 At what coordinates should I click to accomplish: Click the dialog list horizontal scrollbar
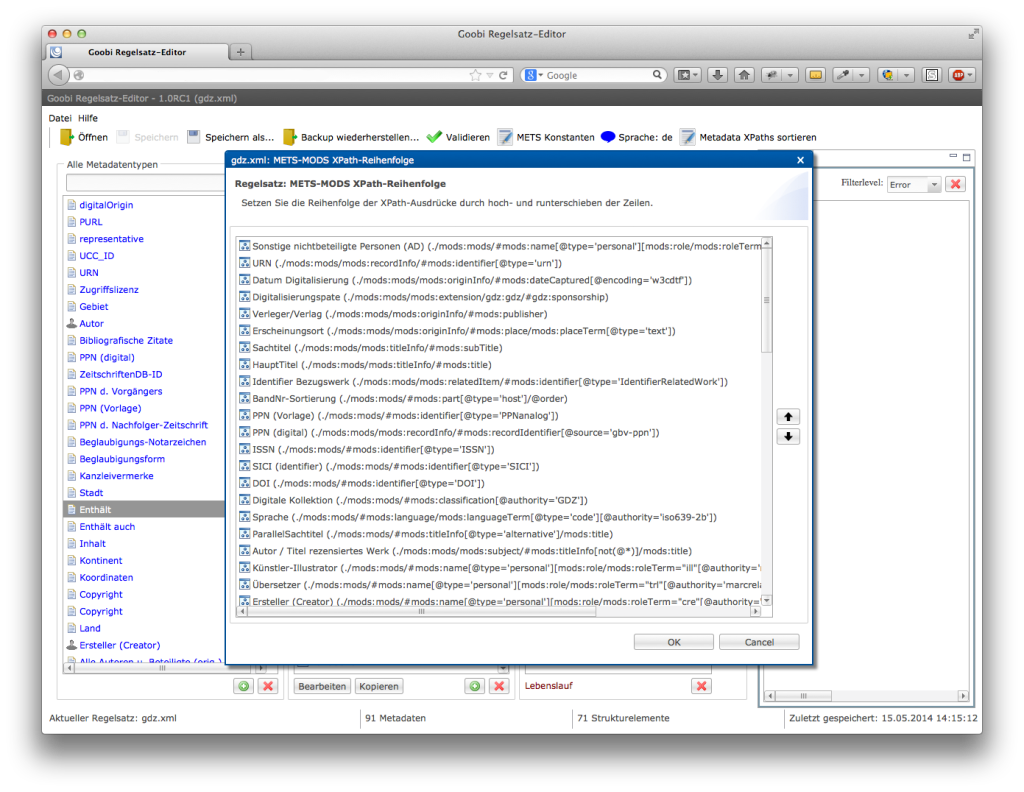pyautogui.click(x=421, y=612)
